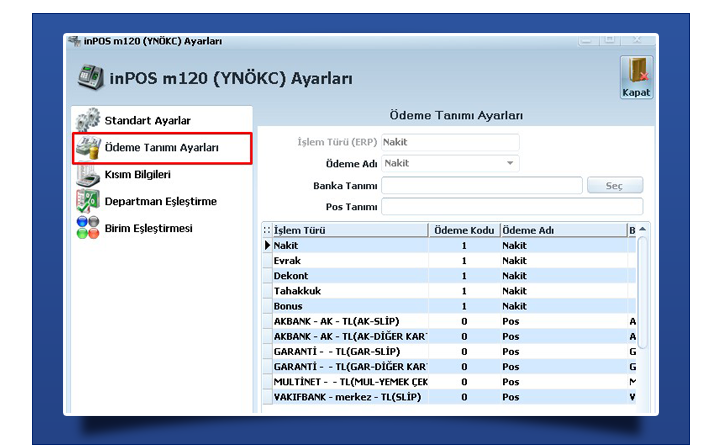702x448 pixels.
Task: Click Ödeme Kodu cell of Evrak row
Action: pyautogui.click(x=464, y=260)
